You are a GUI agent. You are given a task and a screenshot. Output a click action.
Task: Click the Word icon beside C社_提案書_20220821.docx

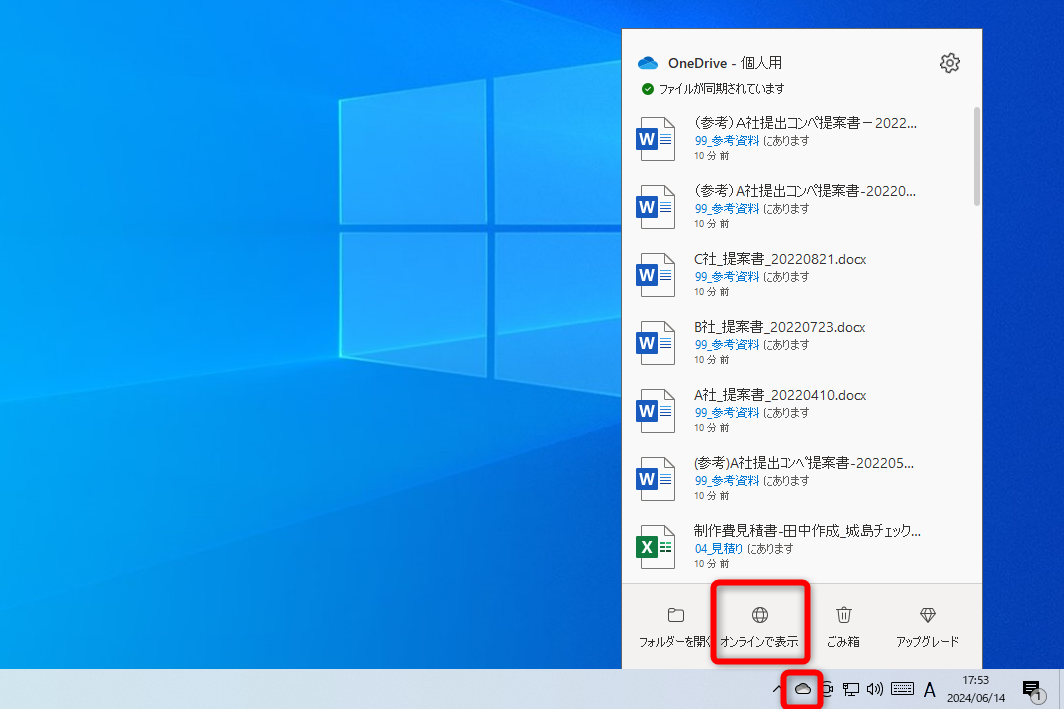(x=655, y=274)
